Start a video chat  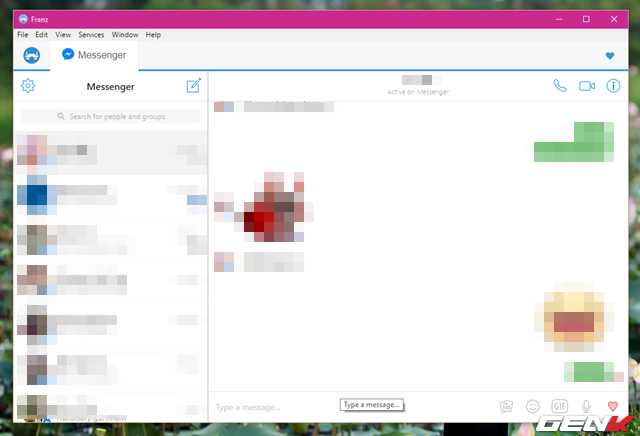click(x=587, y=86)
